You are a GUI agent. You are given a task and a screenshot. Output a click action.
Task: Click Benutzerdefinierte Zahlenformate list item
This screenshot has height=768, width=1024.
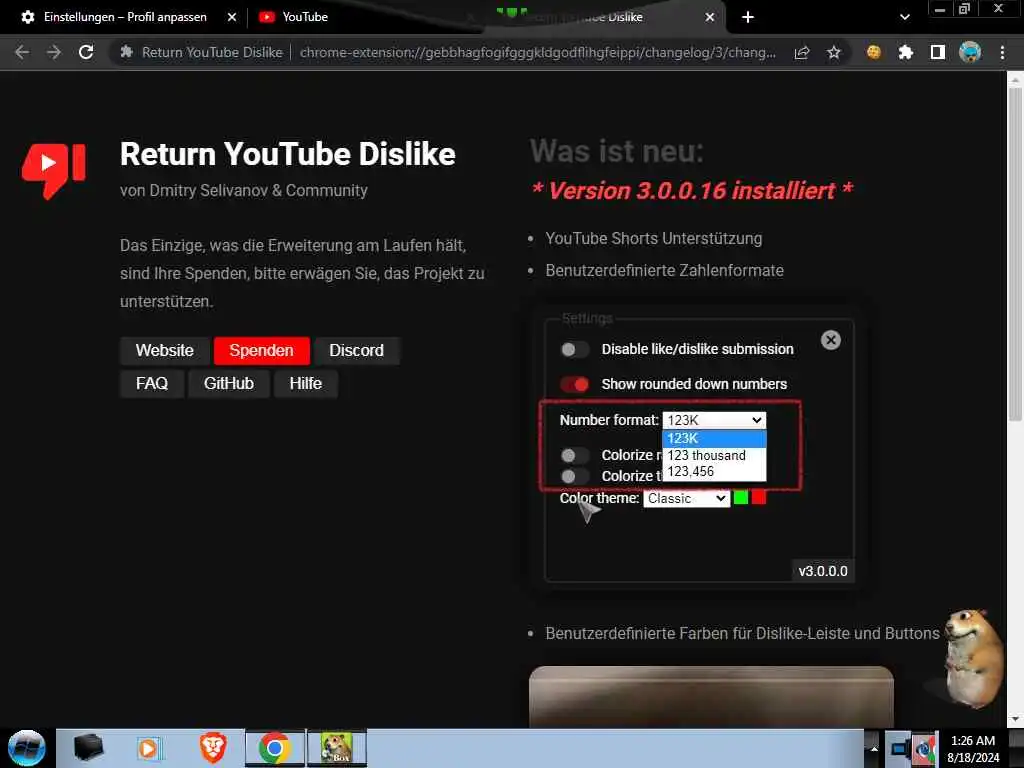click(x=664, y=270)
